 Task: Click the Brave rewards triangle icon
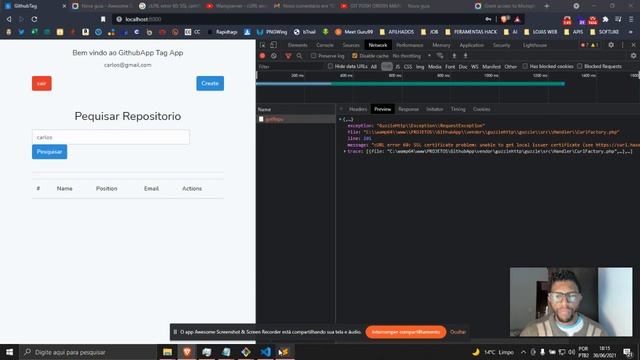tap(517, 19)
